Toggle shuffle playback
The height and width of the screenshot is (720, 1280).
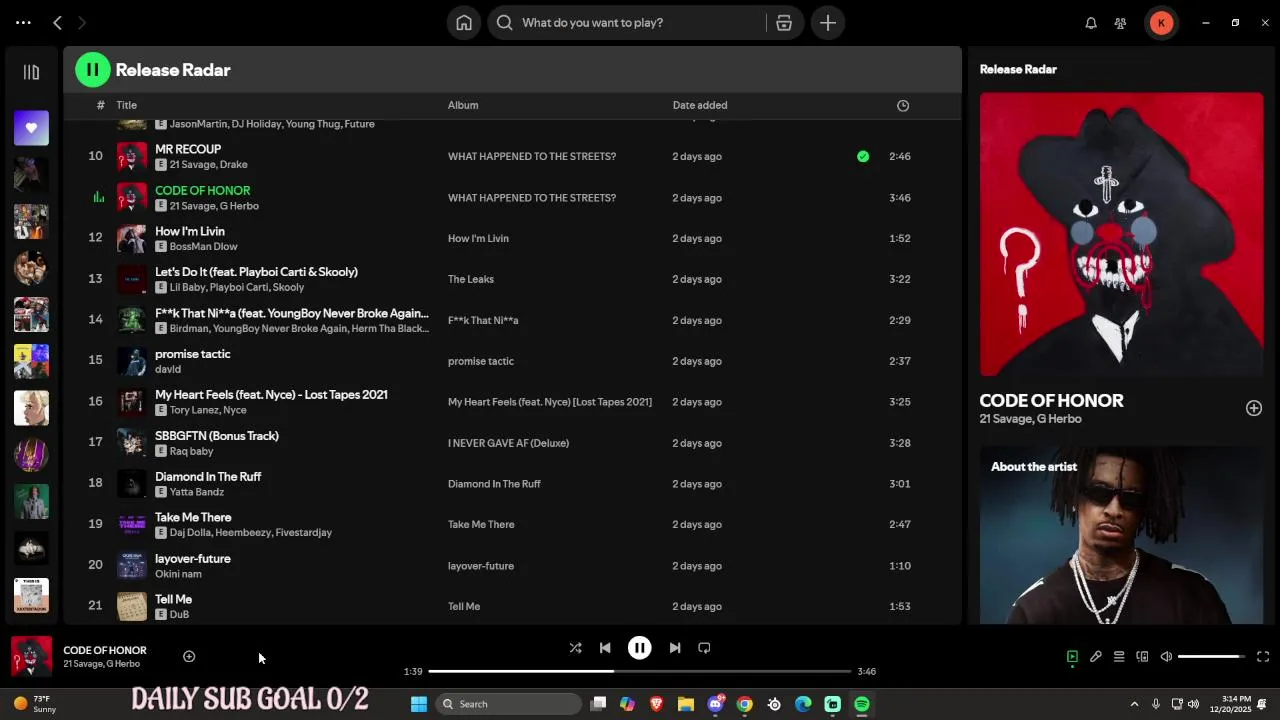pos(575,648)
